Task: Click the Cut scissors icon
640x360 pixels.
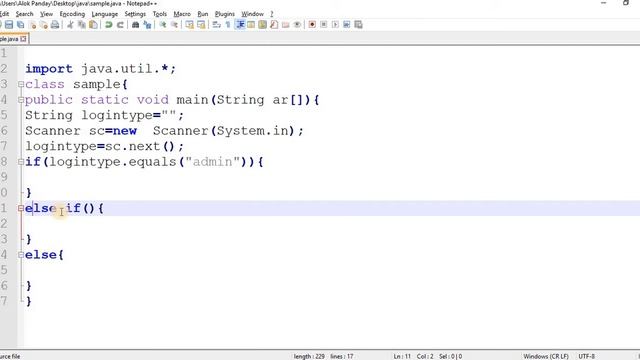Action: coord(70,25)
